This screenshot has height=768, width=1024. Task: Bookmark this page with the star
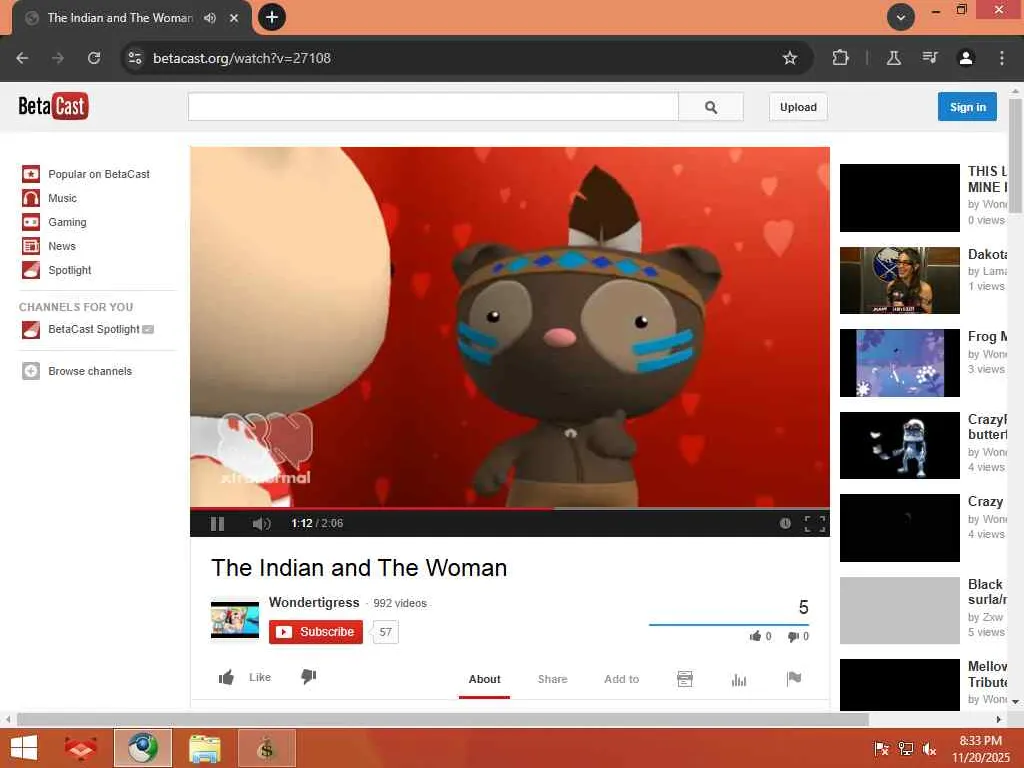click(x=790, y=58)
